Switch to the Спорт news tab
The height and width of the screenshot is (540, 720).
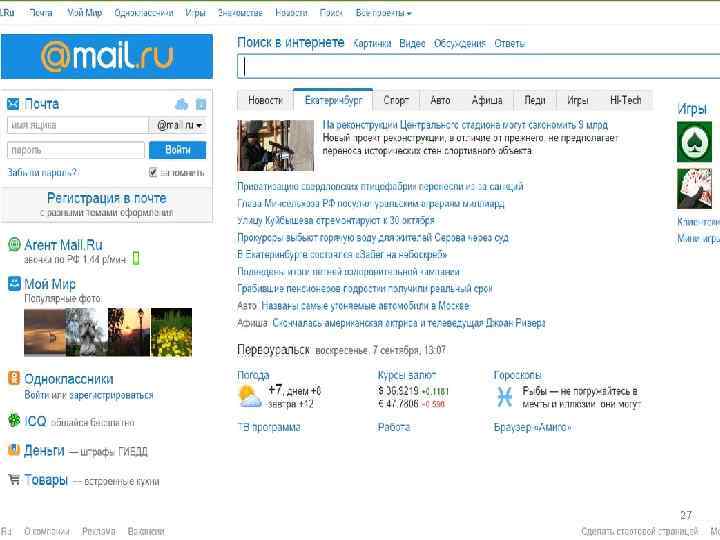[x=396, y=100]
